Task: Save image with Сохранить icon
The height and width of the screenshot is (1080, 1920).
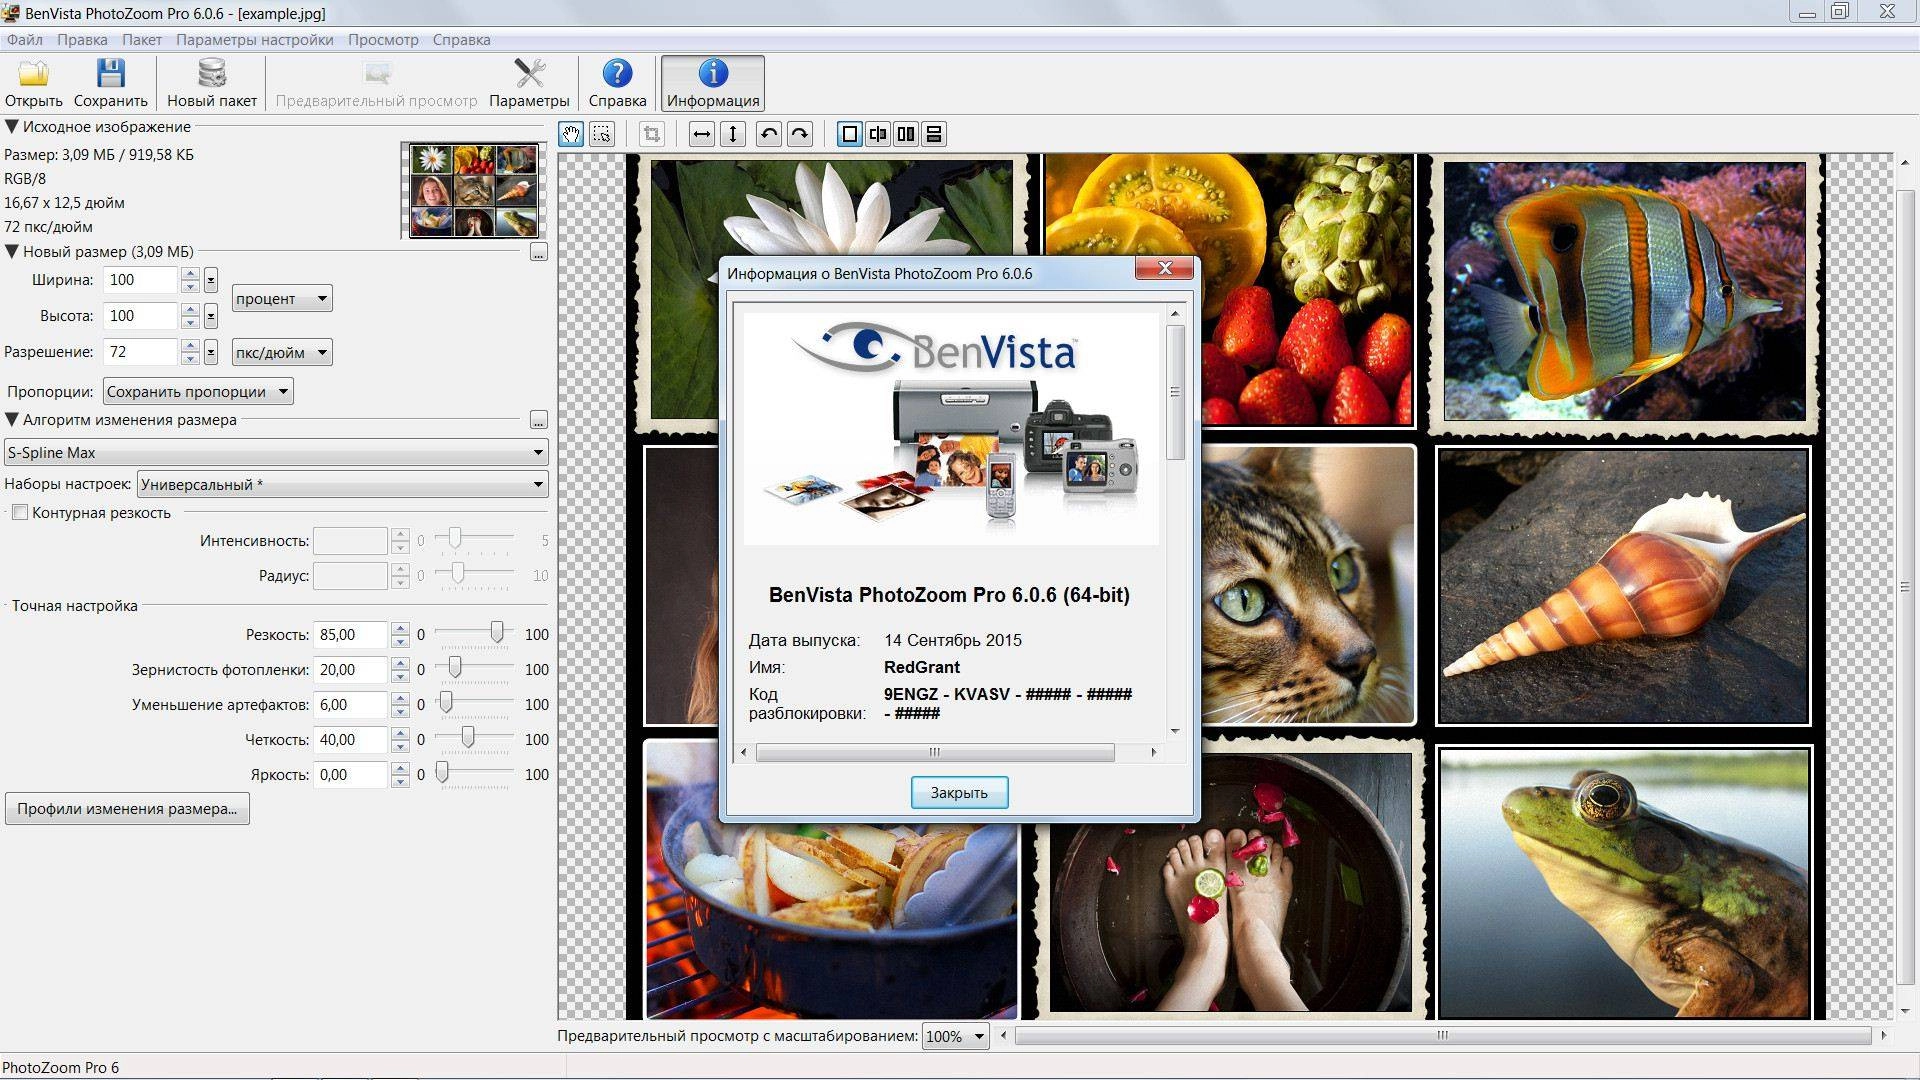Action: [x=110, y=83]
